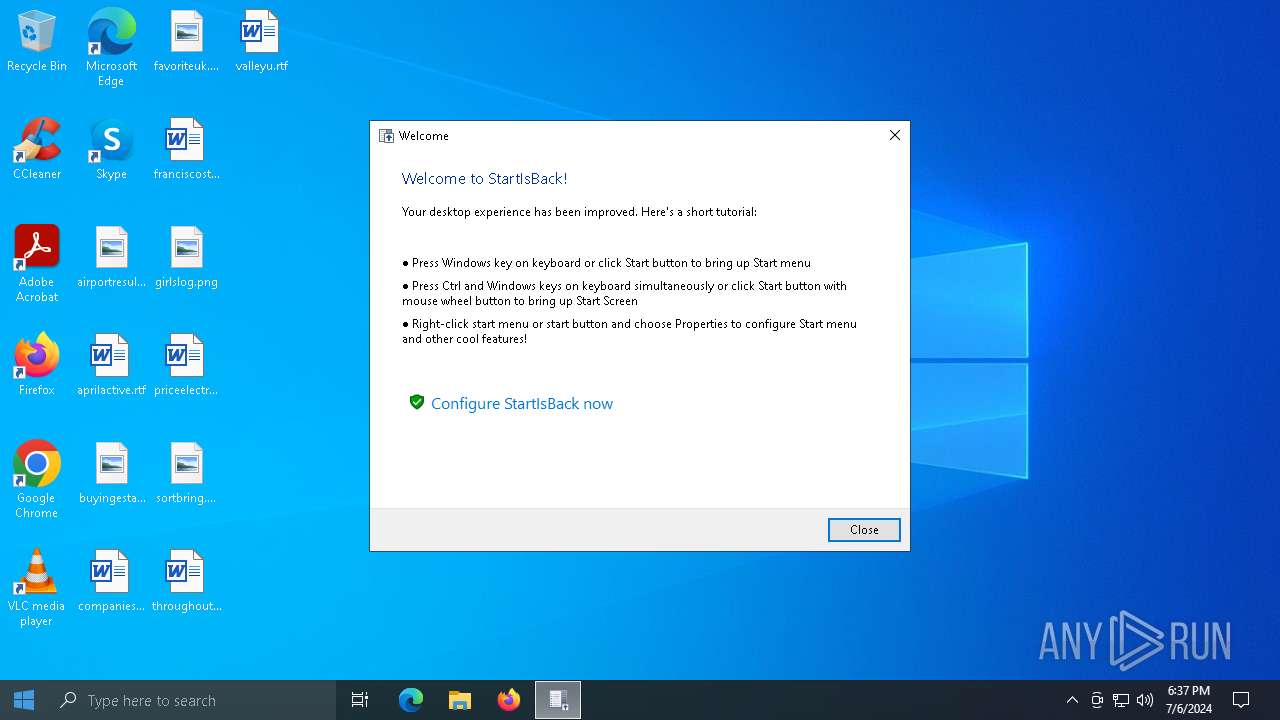Open File Explorer from the taskbar
This screenshot has height=720, width=1280.
point(459,700)
